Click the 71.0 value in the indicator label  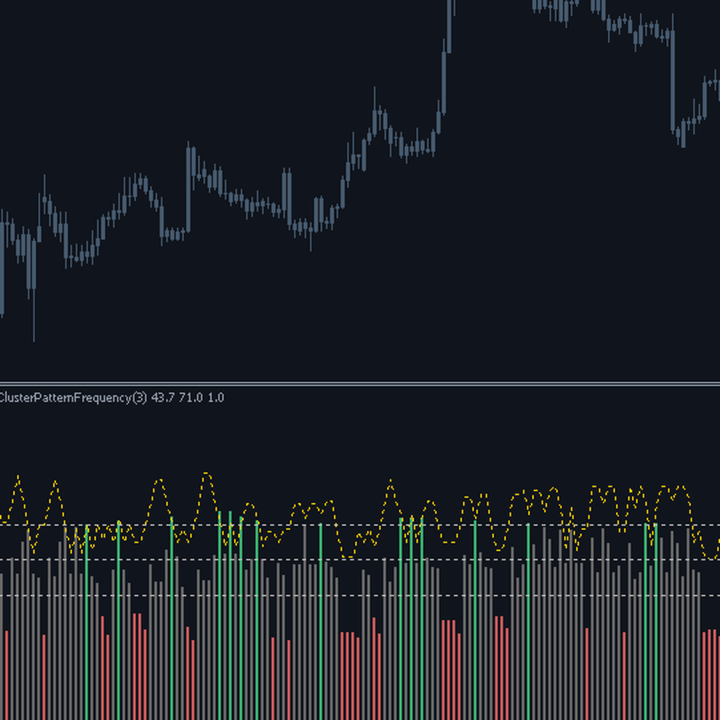point(191,398)
